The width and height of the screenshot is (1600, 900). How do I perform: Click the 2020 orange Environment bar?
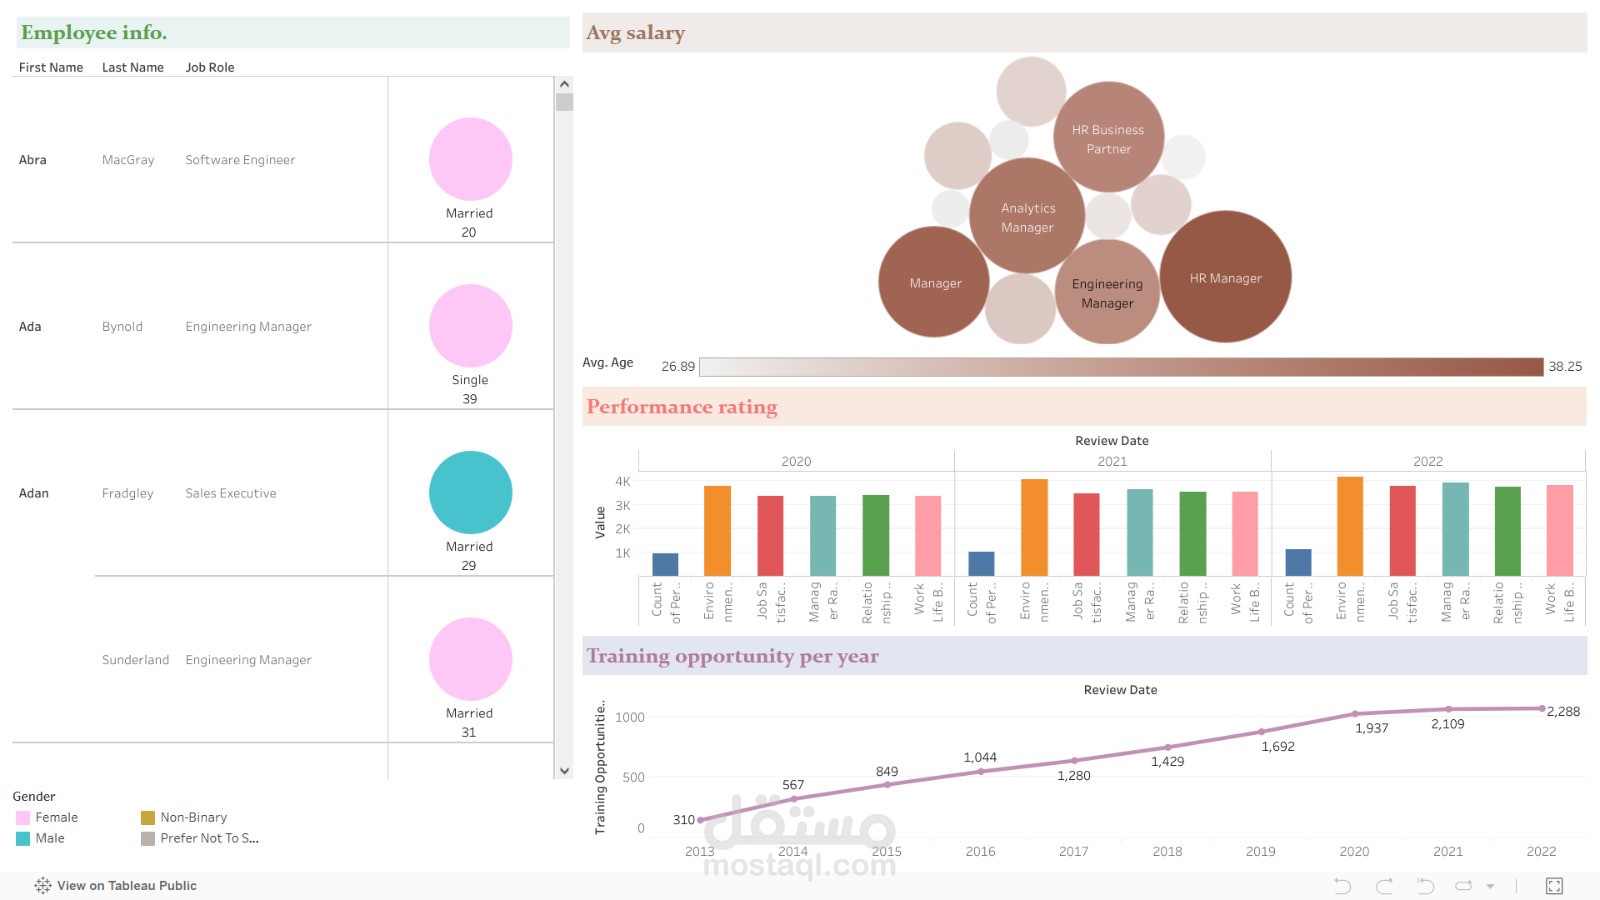pyautogui.click(x=717, y=531)
